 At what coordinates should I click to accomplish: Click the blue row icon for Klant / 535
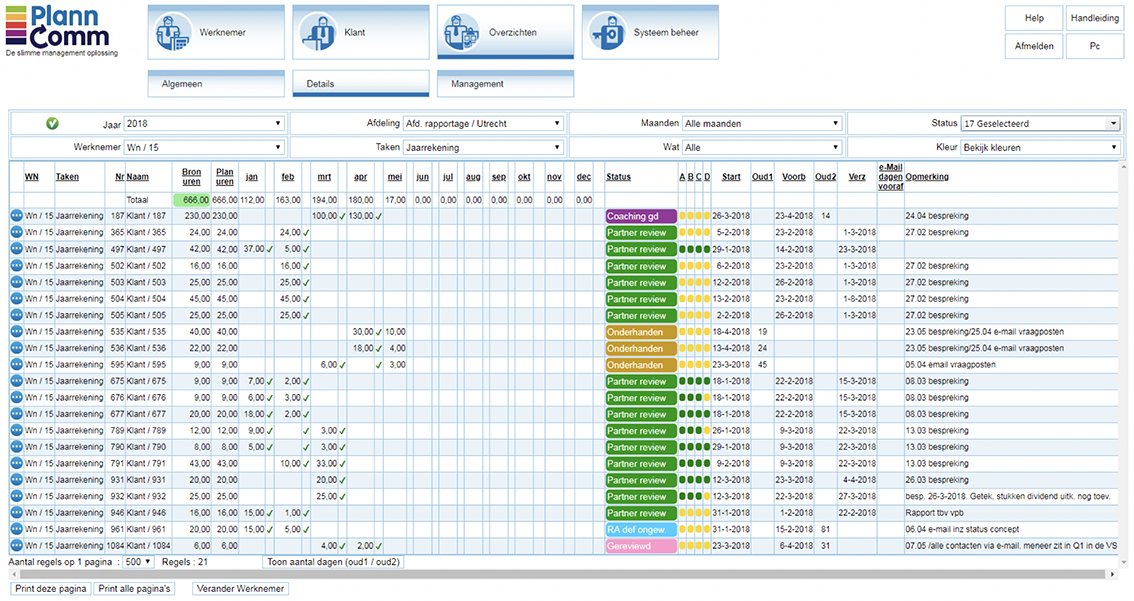coord(16,332)
